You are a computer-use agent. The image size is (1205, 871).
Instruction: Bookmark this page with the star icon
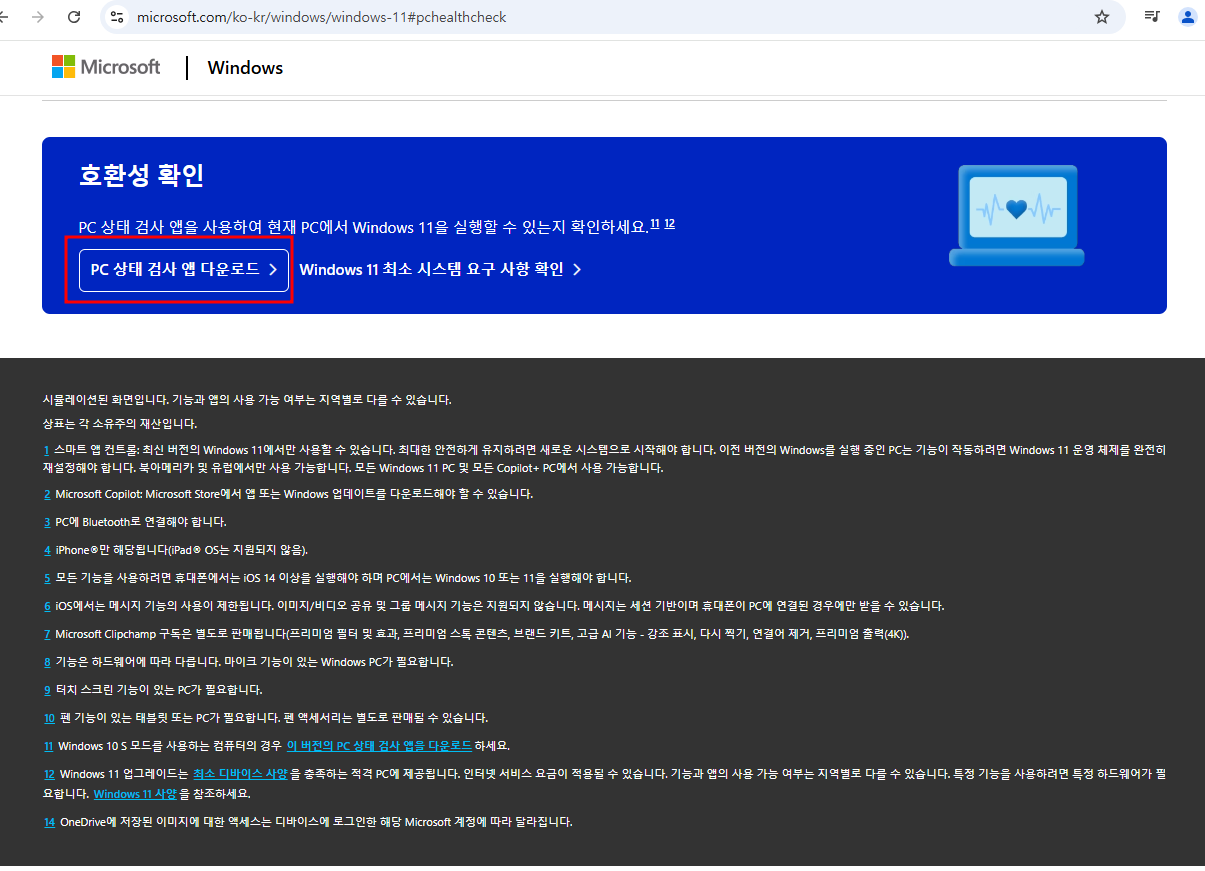(x=1102, y=17)
